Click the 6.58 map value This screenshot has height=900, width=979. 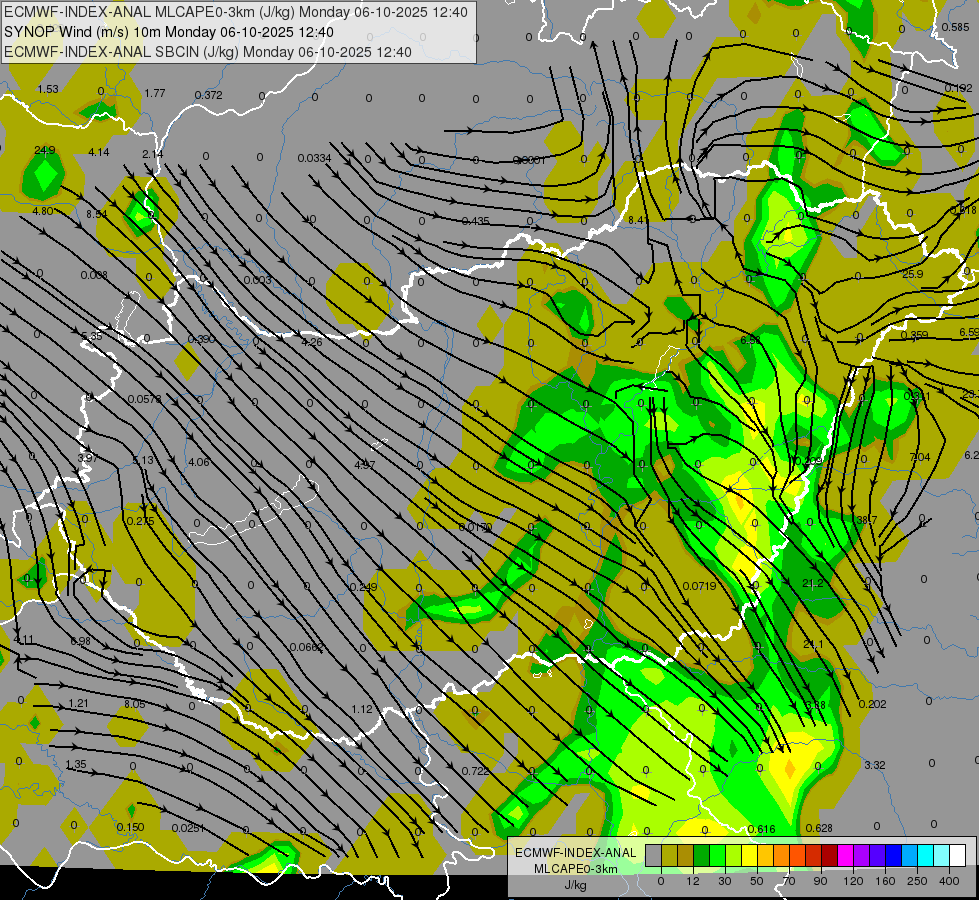(750, 340)
